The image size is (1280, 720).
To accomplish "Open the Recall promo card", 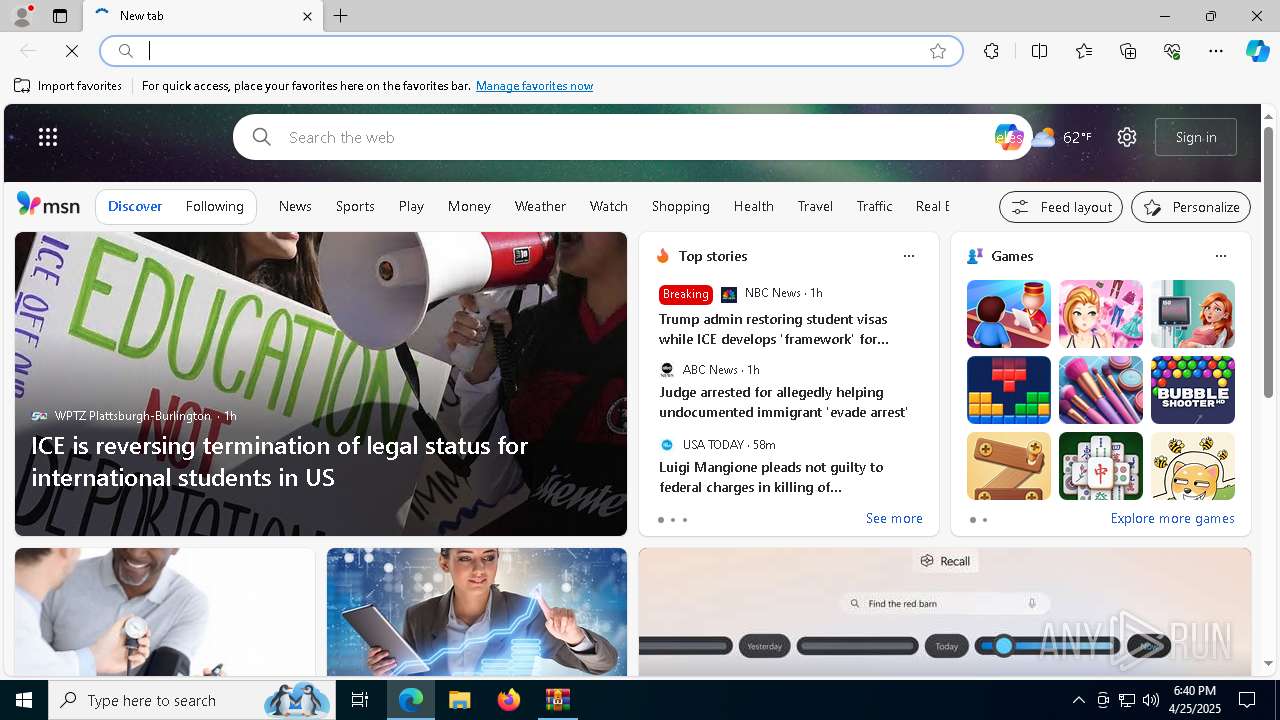I will tap(945, 612).
